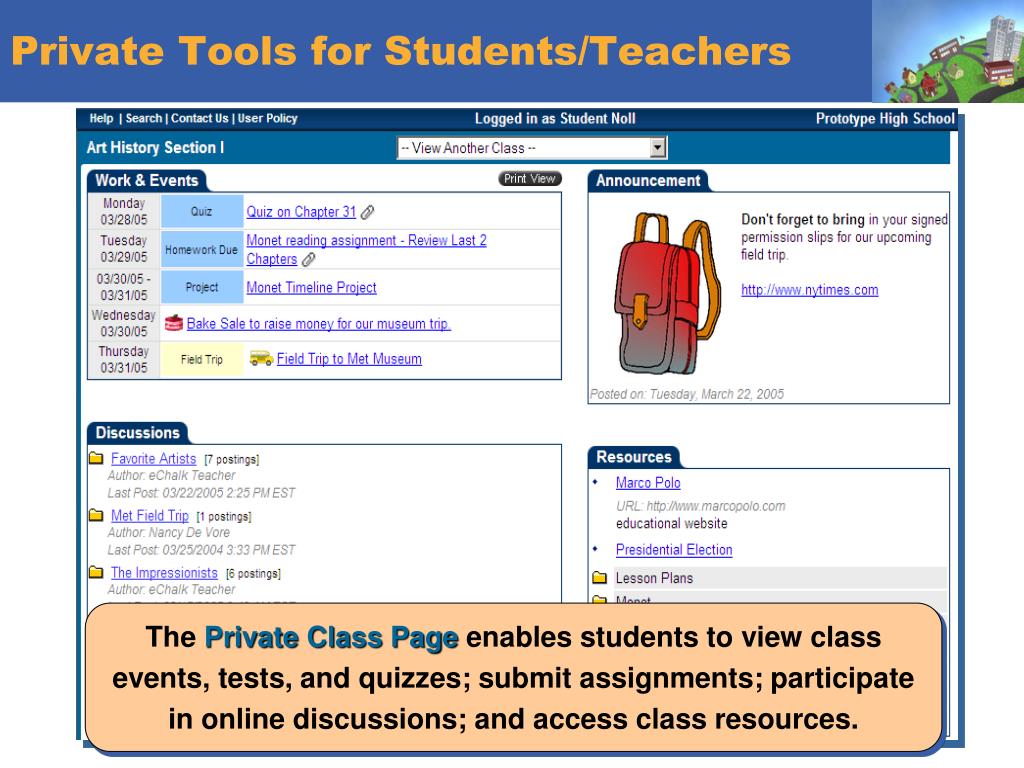
Task: Open Monet Timeline Project link
Action: click(312, 287)
